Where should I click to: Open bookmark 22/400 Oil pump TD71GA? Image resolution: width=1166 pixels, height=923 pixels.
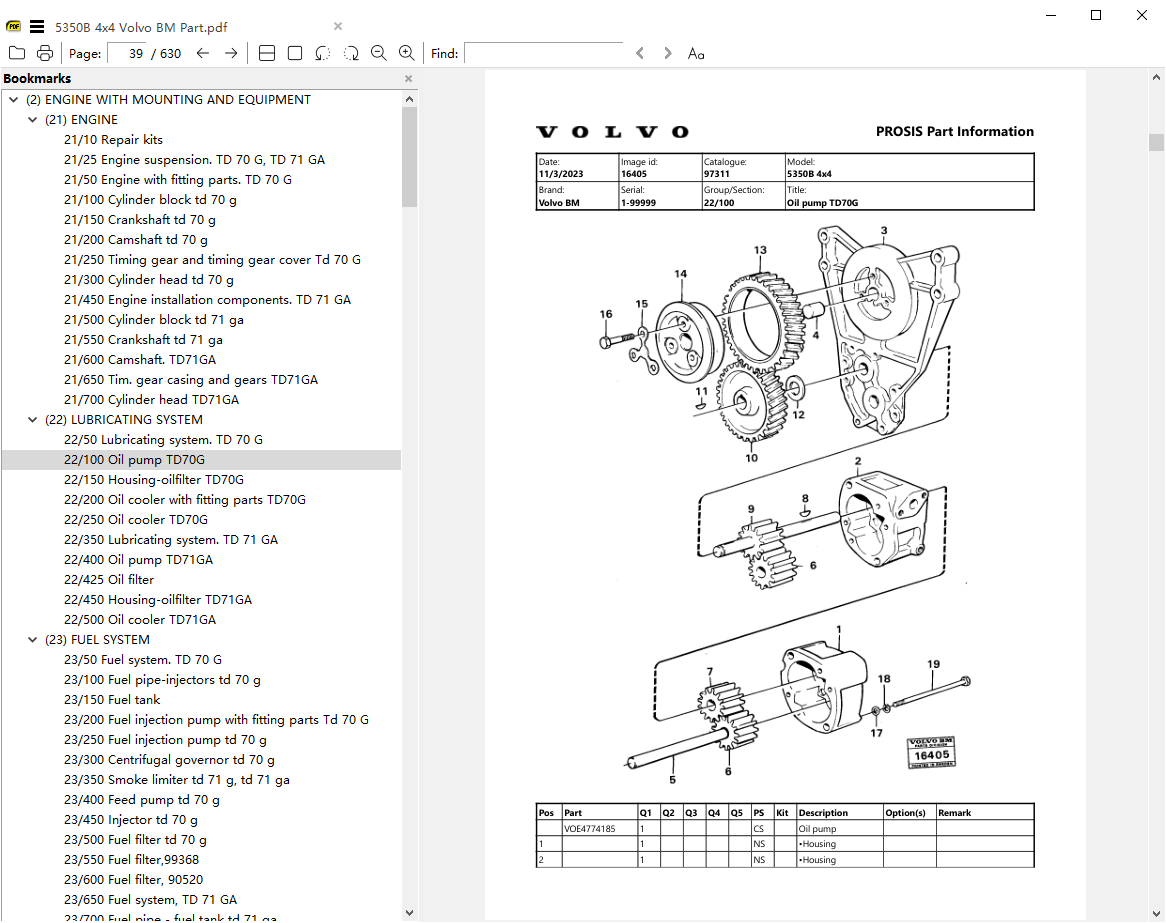click(138, 560)
